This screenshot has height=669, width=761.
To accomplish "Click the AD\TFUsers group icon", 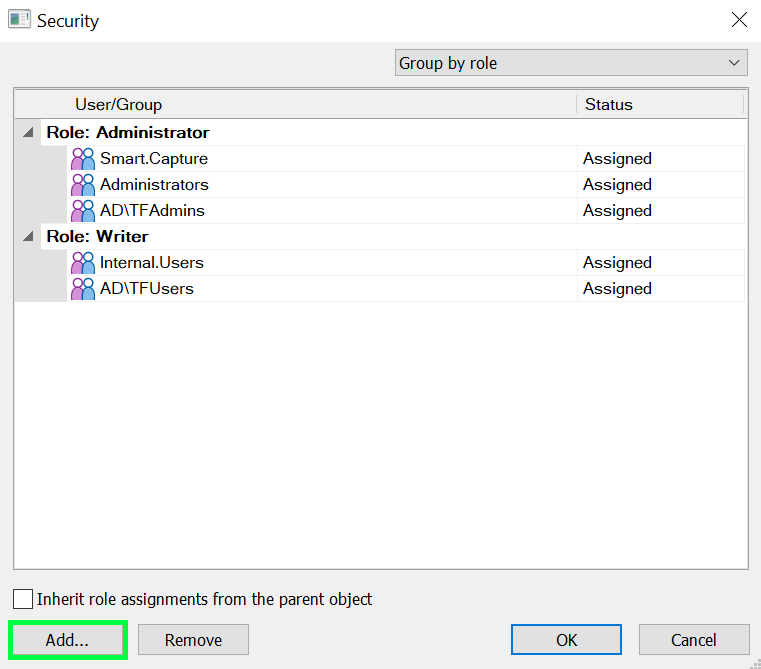I will tap(83, 289).
